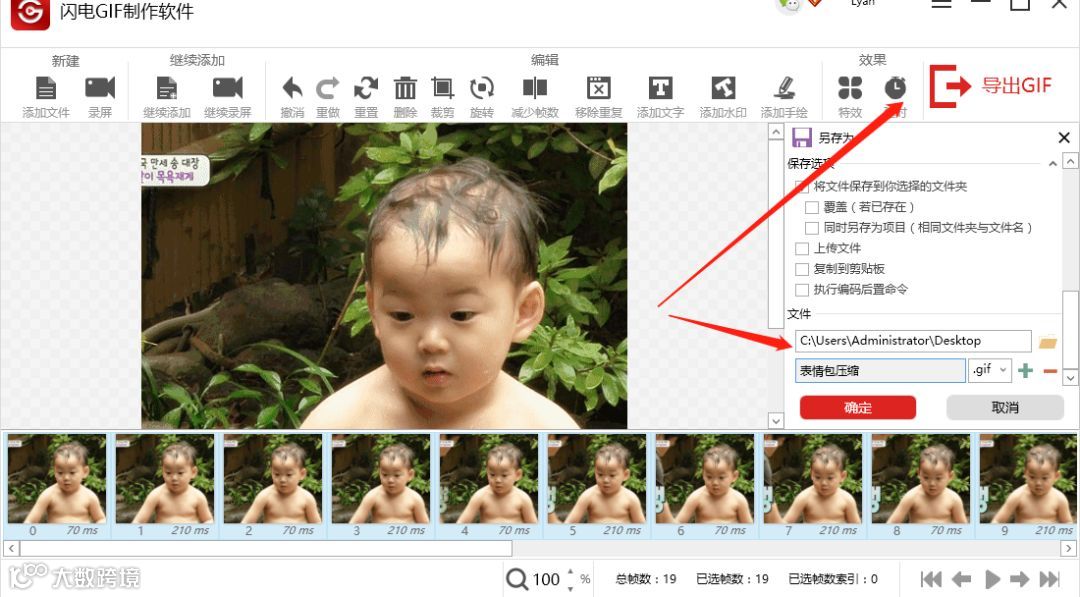Image resolution: width=1080 pixels, height=597 pixels.
Task: Jump to last frame playback button
Action: [1050, 579]
